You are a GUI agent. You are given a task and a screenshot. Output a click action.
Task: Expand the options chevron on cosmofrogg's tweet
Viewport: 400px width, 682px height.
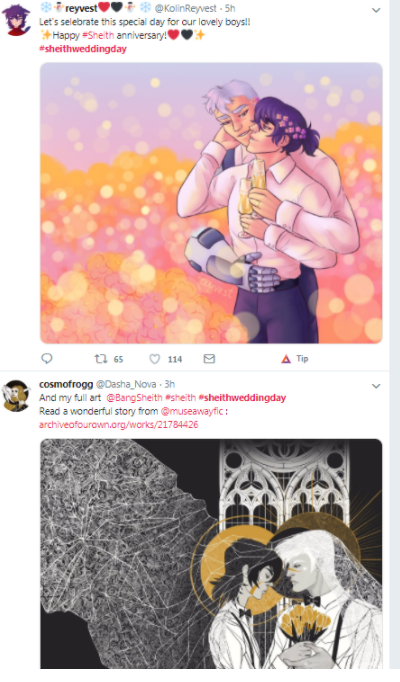[376, 386]
